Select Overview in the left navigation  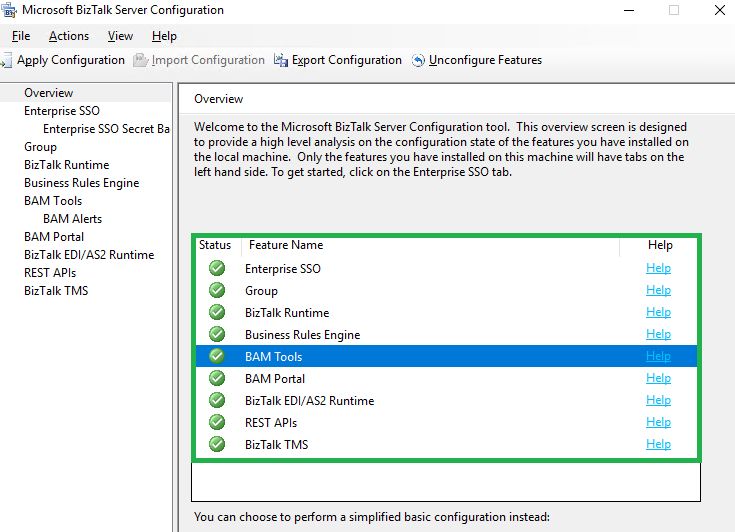49,93
